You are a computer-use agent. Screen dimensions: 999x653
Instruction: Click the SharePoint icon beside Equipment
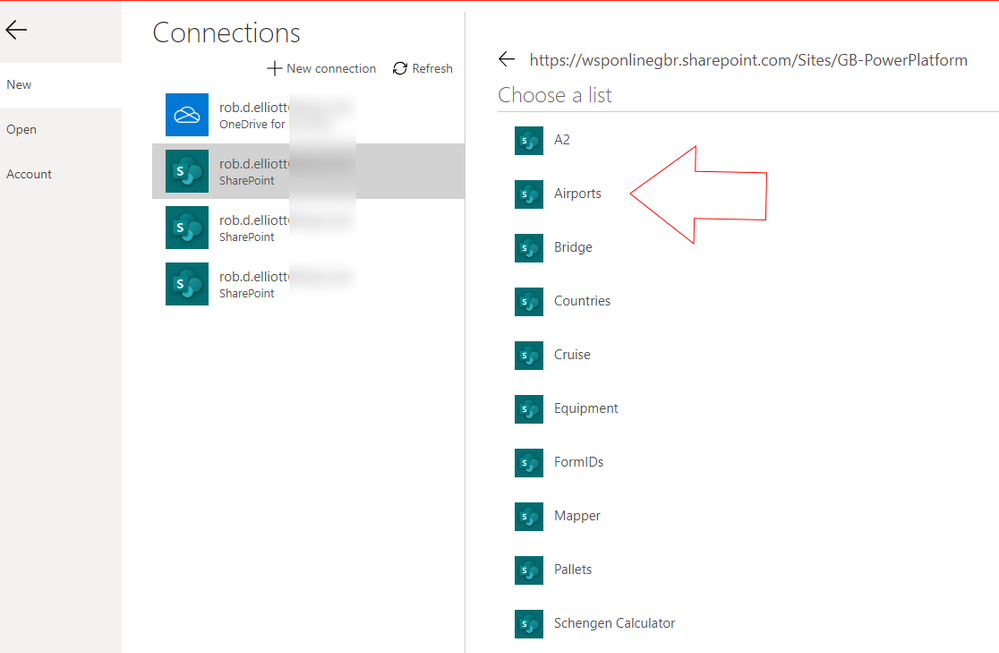tap(529, 409)
